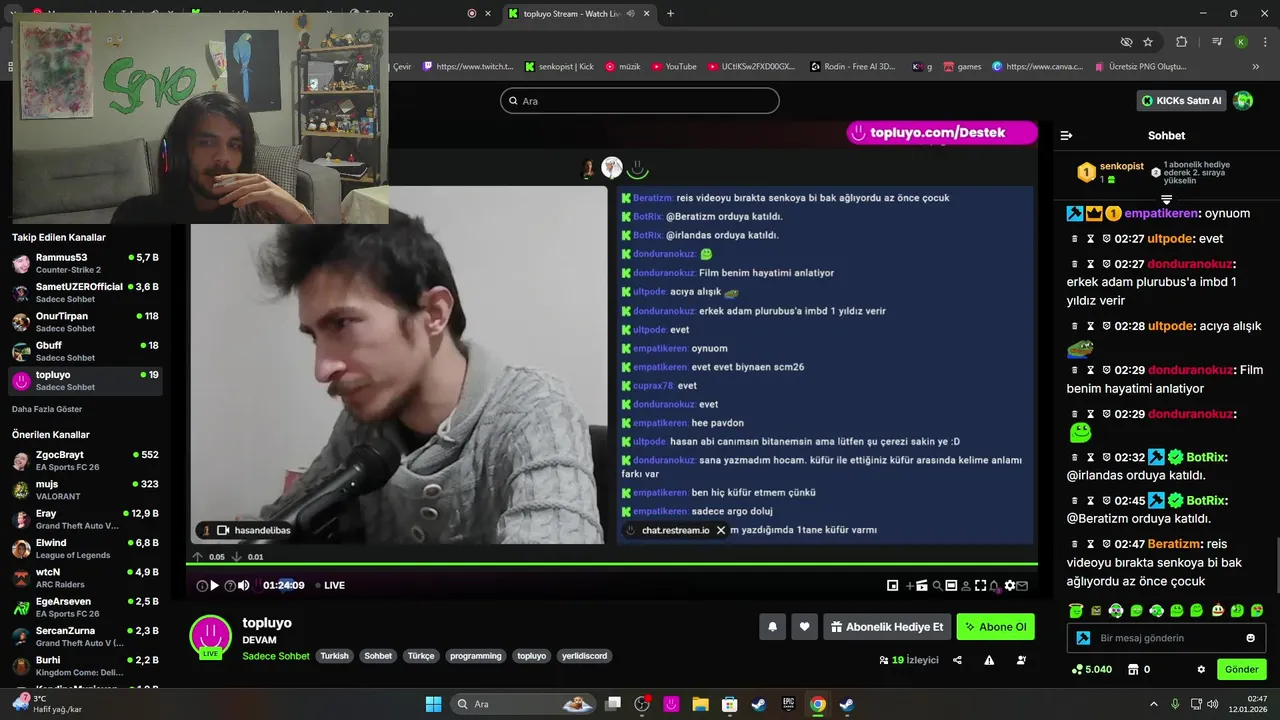Viewport: 1280px width, 720px height.
Task: Open senkopist | Kick bookmark
Action: (559, 67)
